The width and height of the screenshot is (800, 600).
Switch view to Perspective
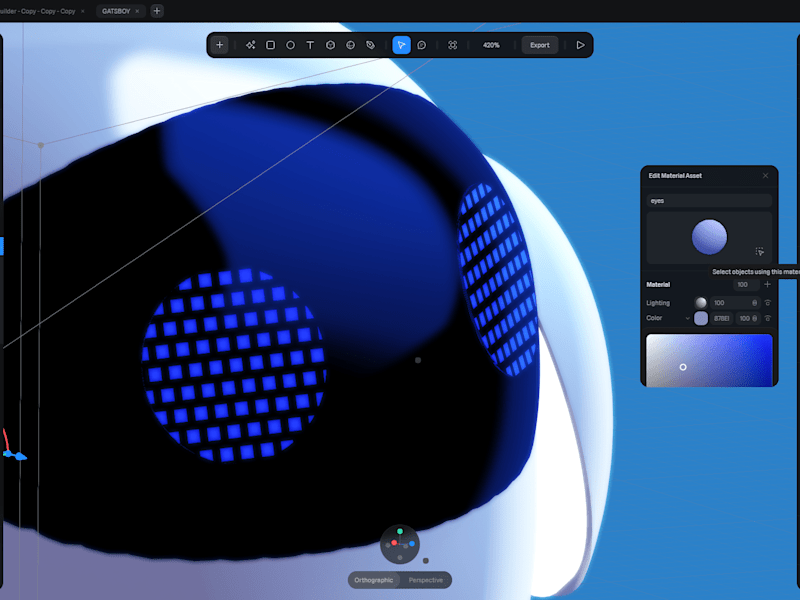[x=426, y=580]
